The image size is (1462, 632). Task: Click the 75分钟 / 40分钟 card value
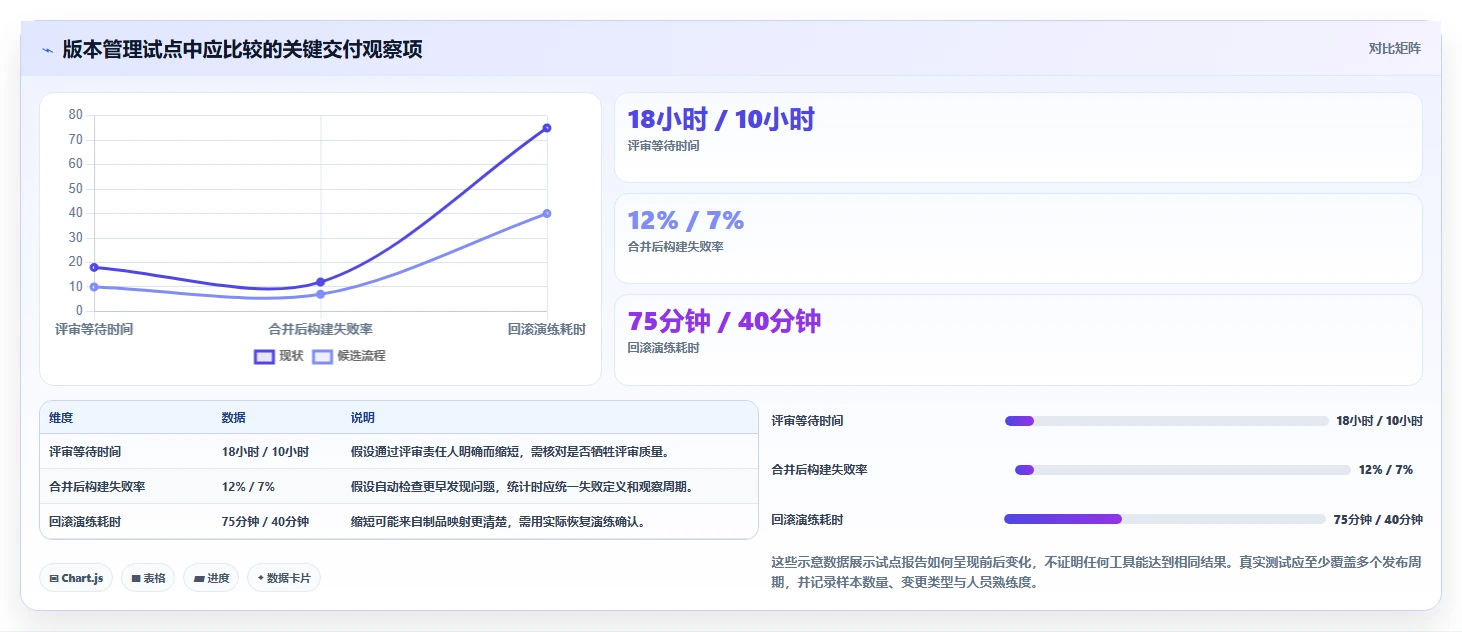[x=724, y=321]
